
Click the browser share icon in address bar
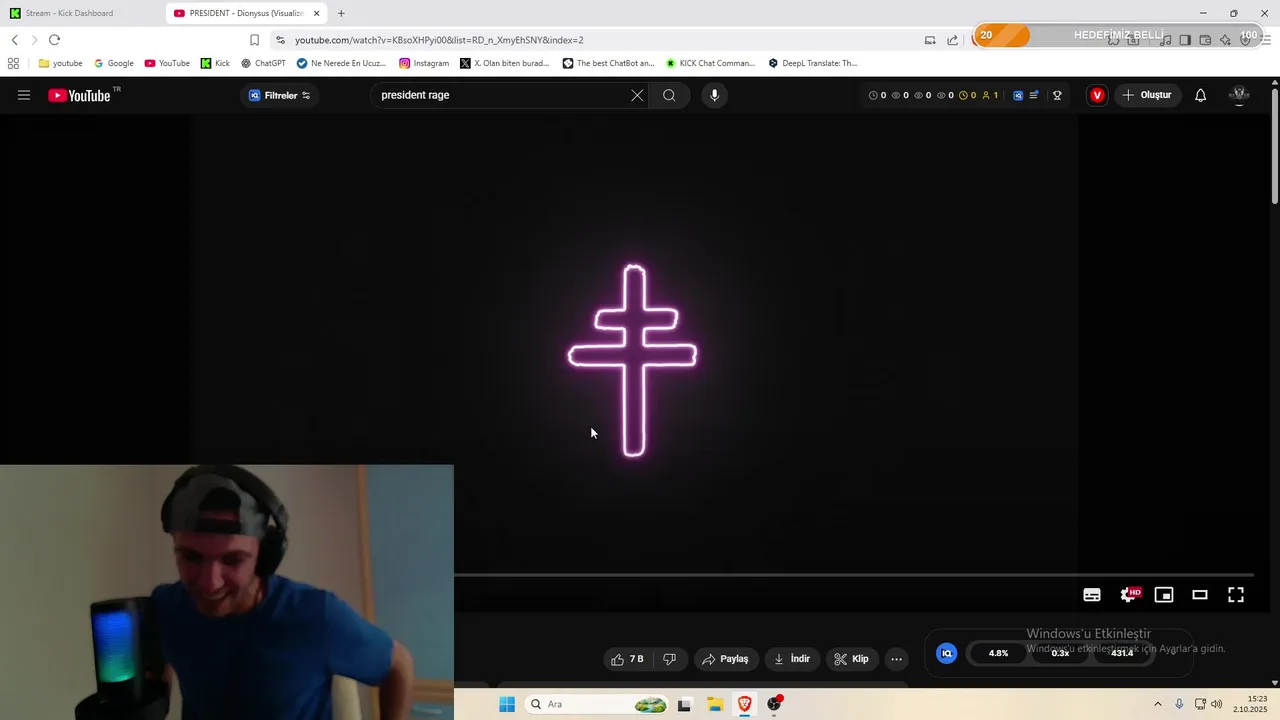coord(952,40)
